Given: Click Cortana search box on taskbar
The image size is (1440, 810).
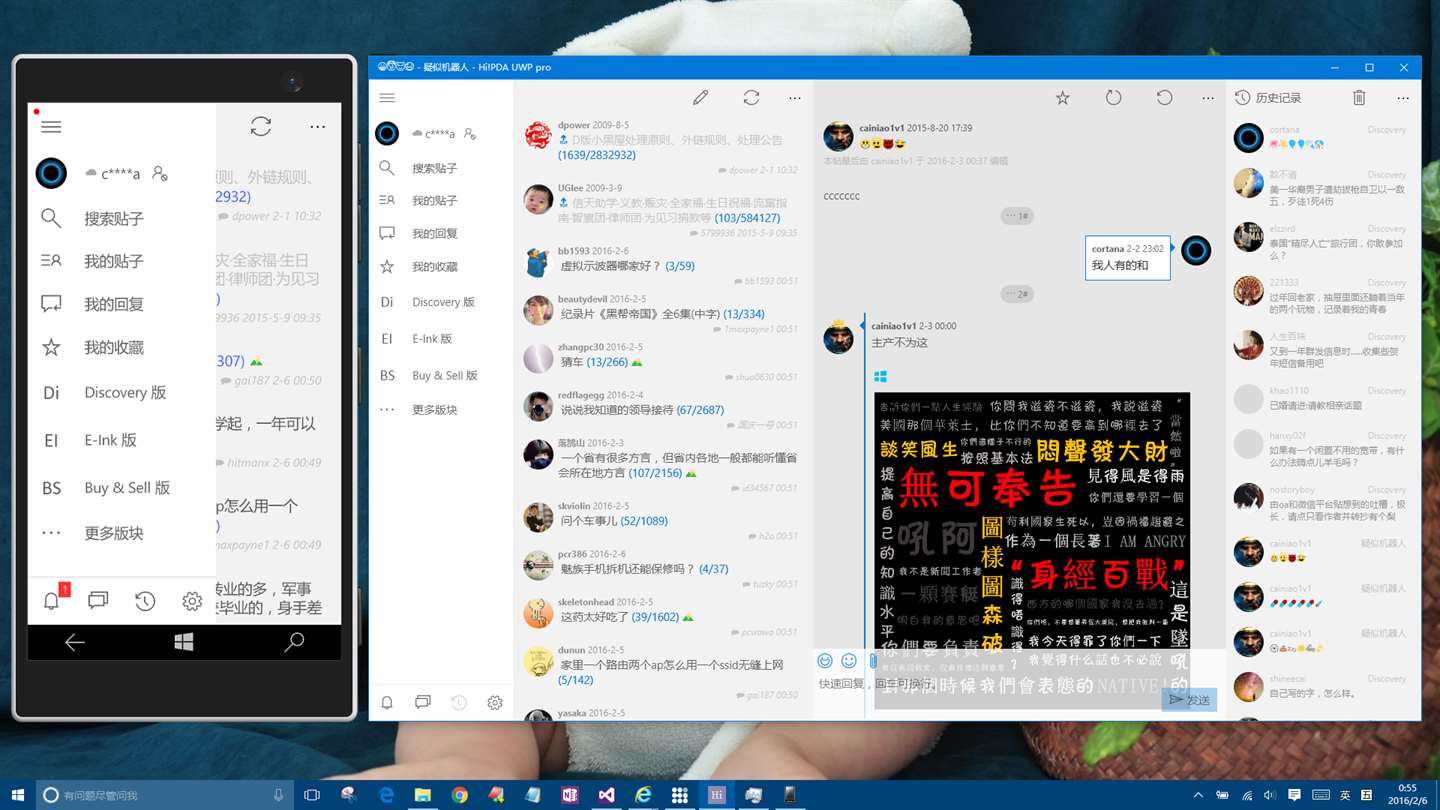Looking at the screenshot, I should point(166,795).
